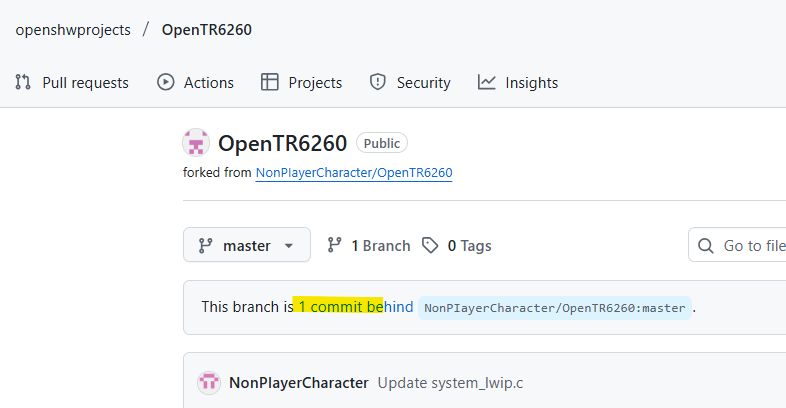Go to the openshwprojects owner breadcrumb
The height and width of the screenshot is (408, 786).
(73, 30)
